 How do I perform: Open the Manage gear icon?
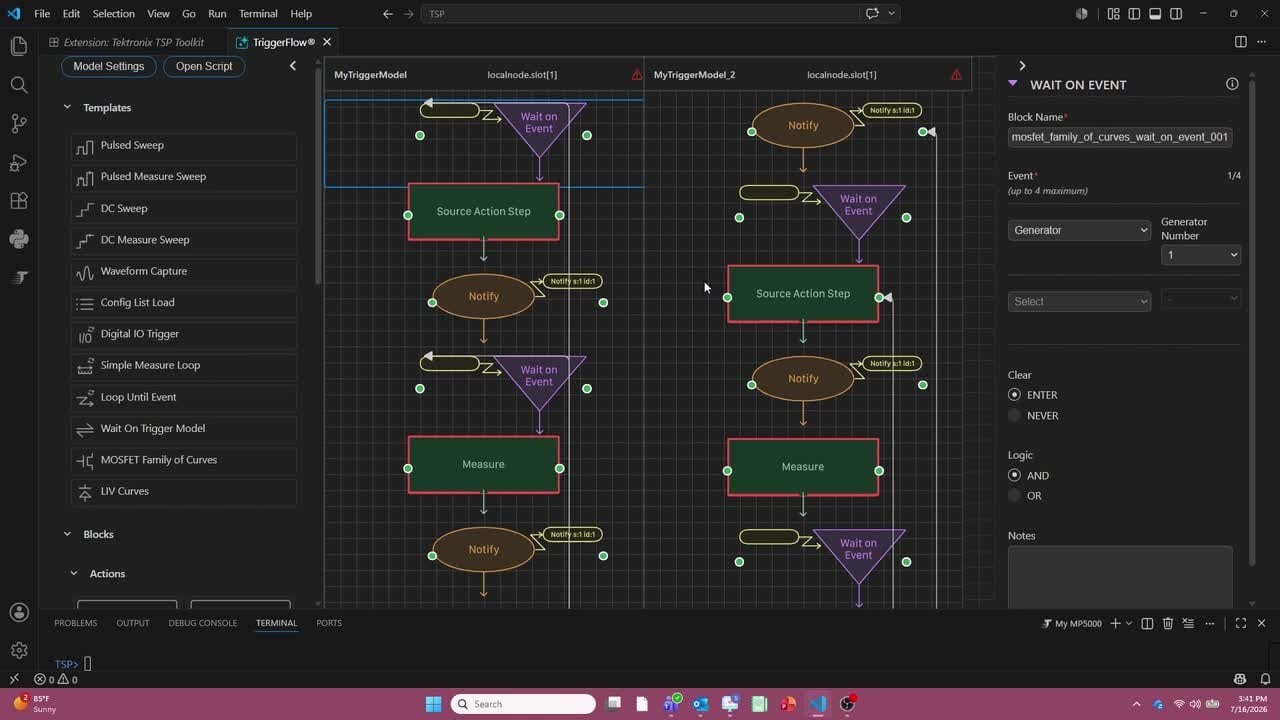[18, 651]
